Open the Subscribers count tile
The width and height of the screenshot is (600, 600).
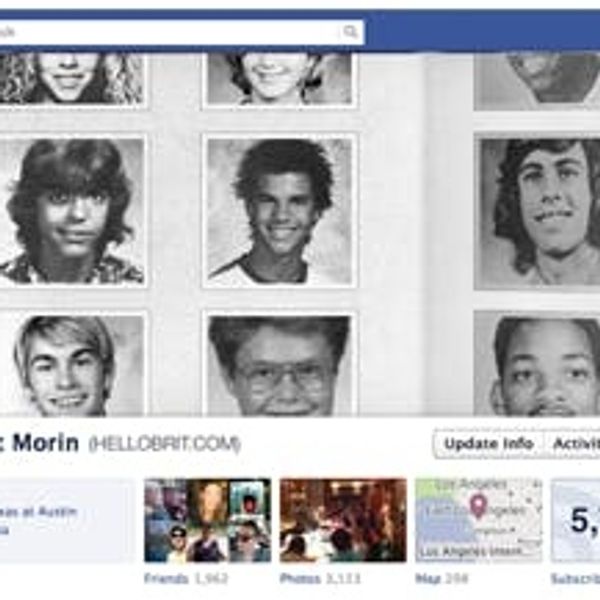point(576,520)
